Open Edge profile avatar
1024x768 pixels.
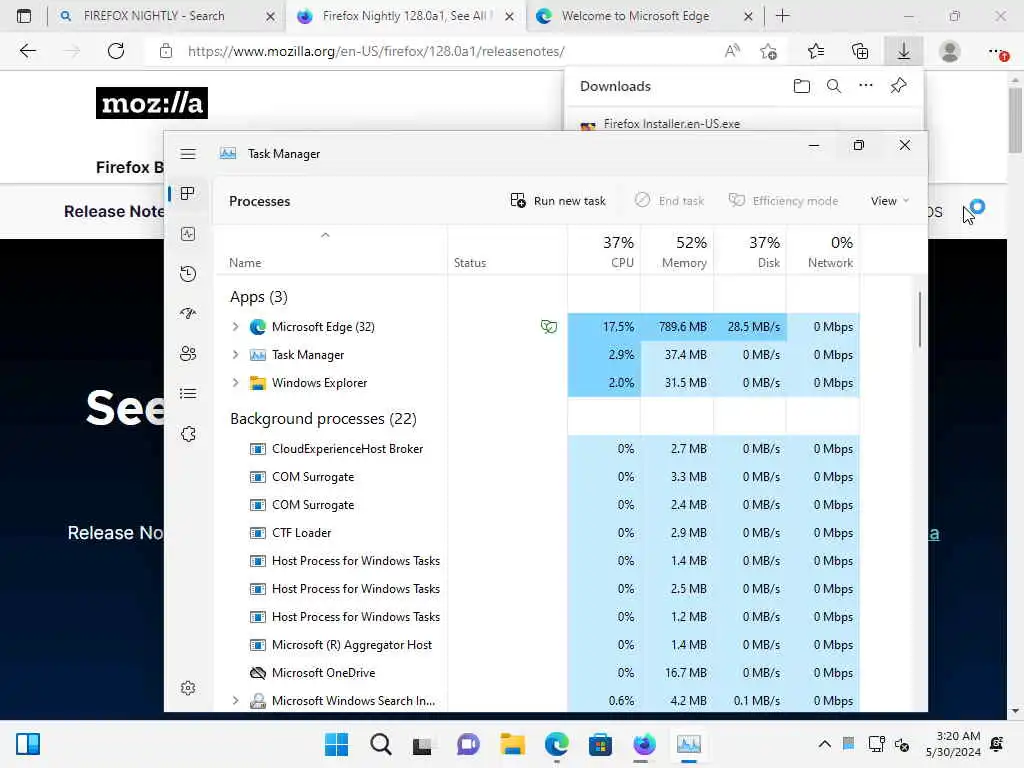950,51
